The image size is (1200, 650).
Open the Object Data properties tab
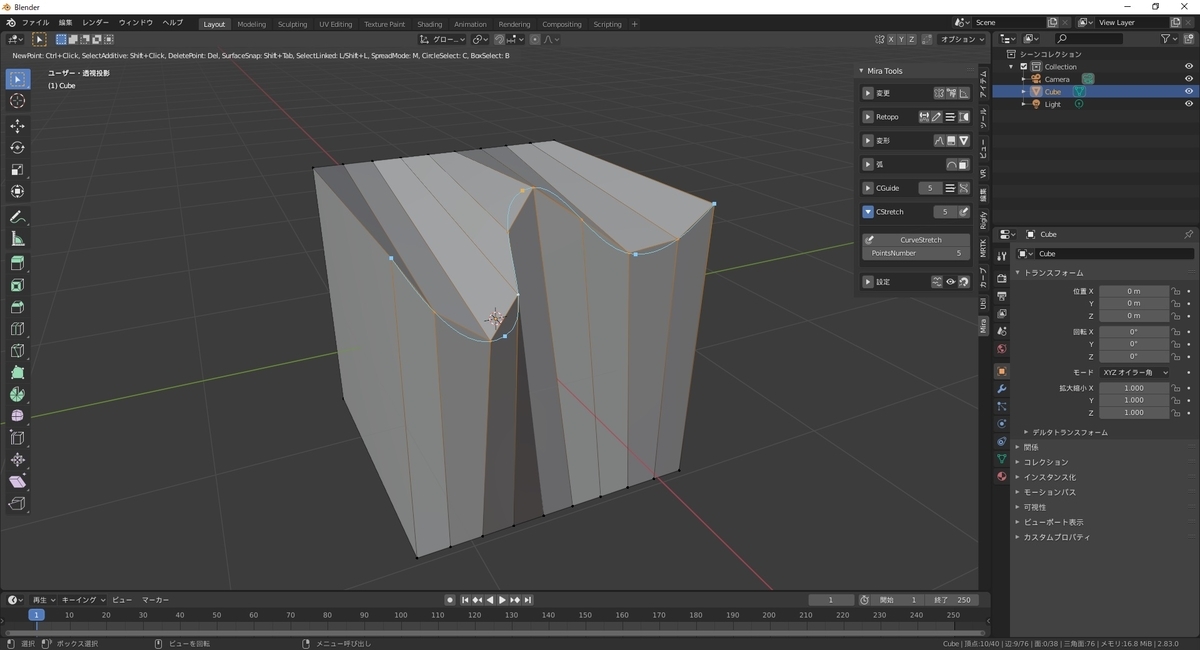tap(1001, 459)
